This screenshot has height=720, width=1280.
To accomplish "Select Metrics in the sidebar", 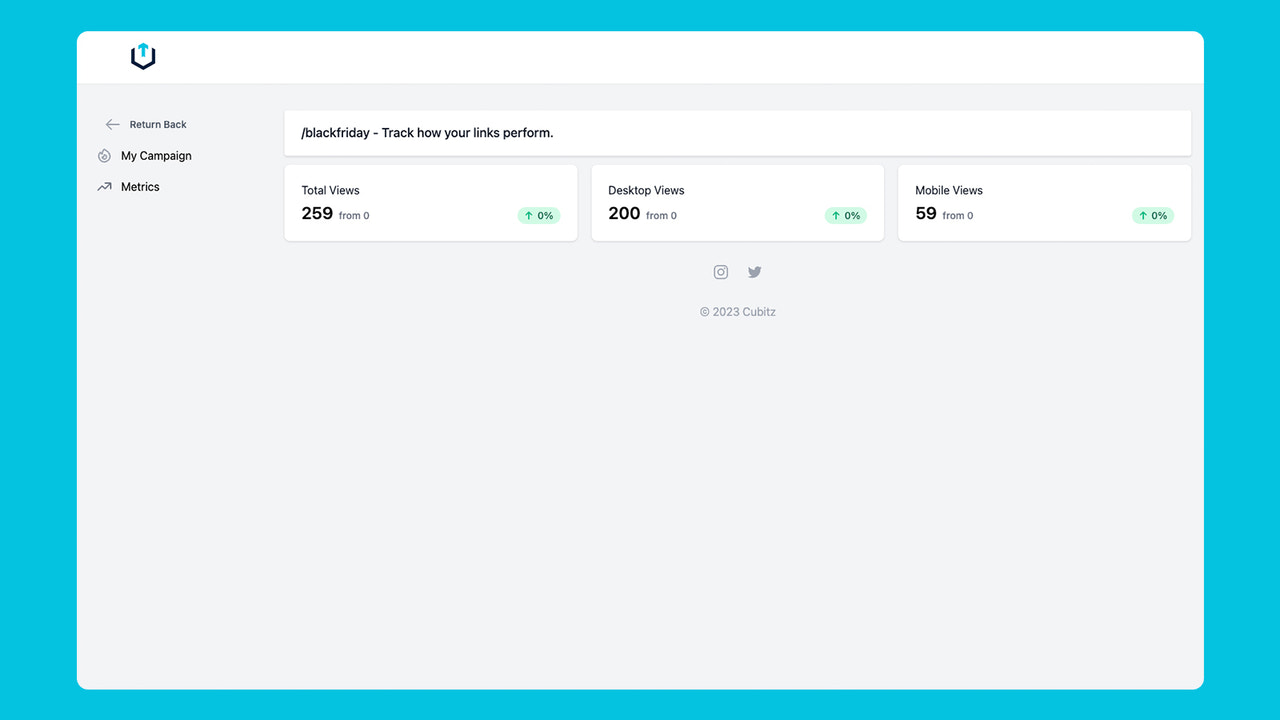I will point(139,187).
